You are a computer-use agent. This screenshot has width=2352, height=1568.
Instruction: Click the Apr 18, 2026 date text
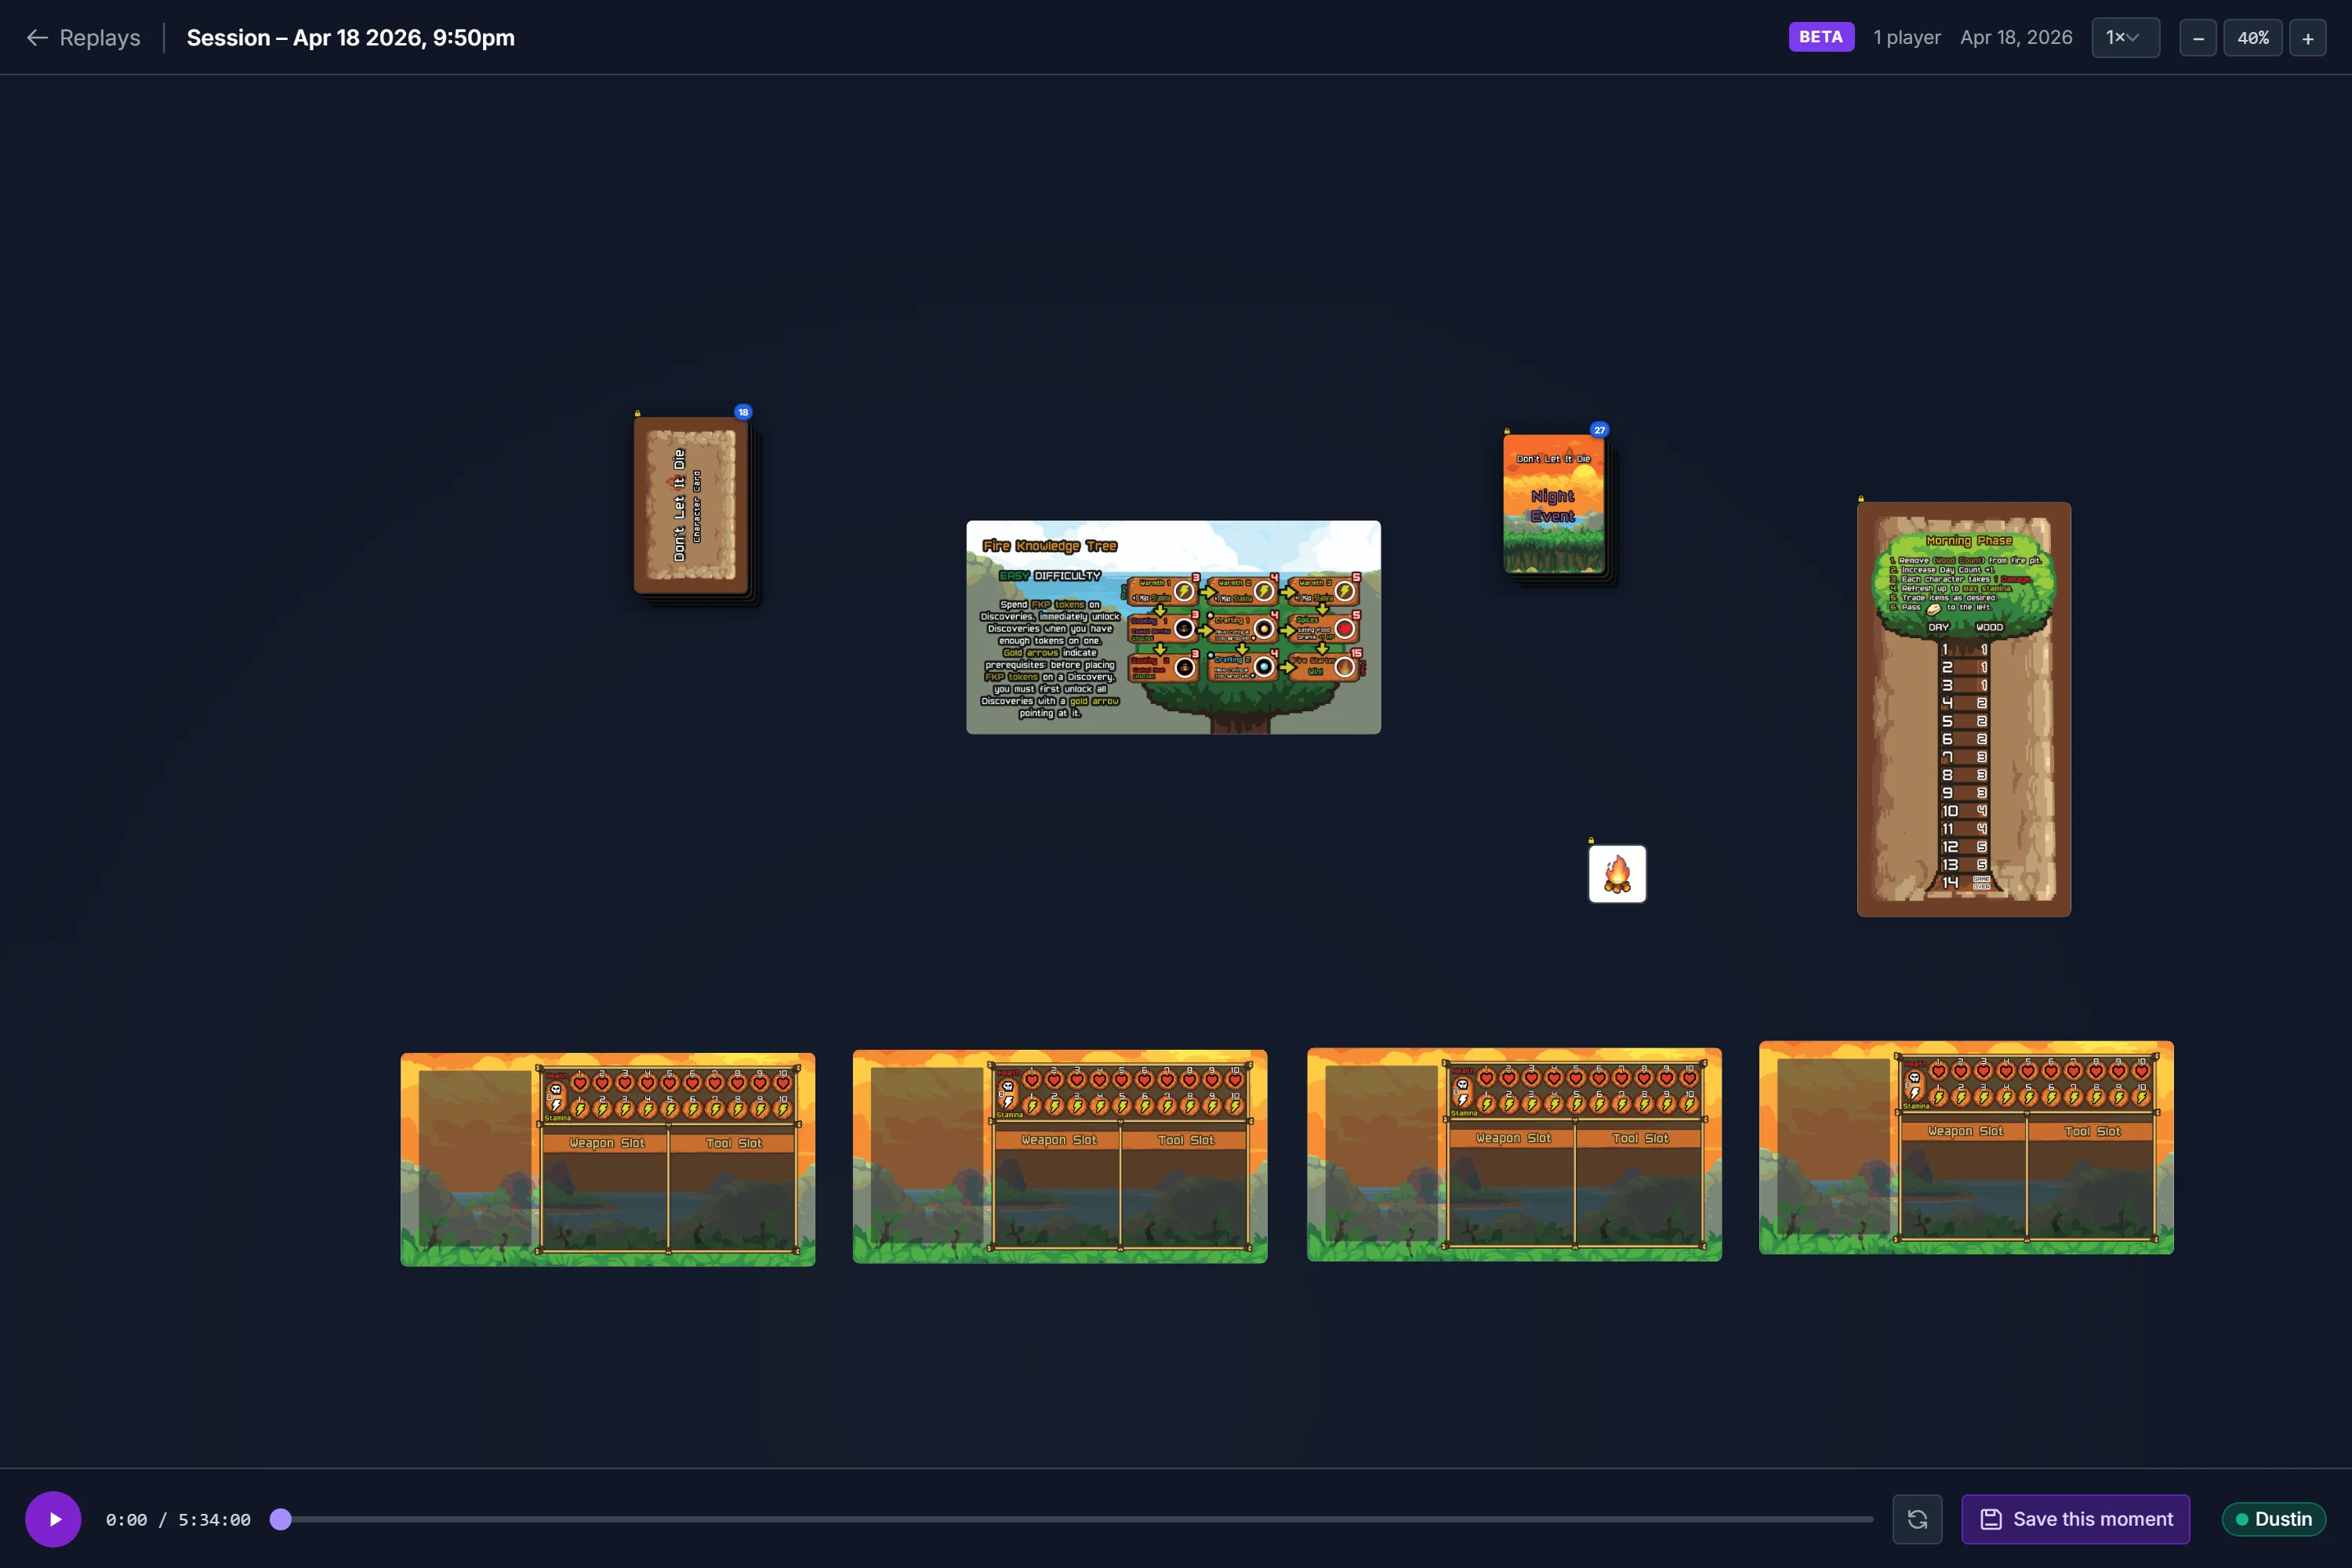point(2016,37)
